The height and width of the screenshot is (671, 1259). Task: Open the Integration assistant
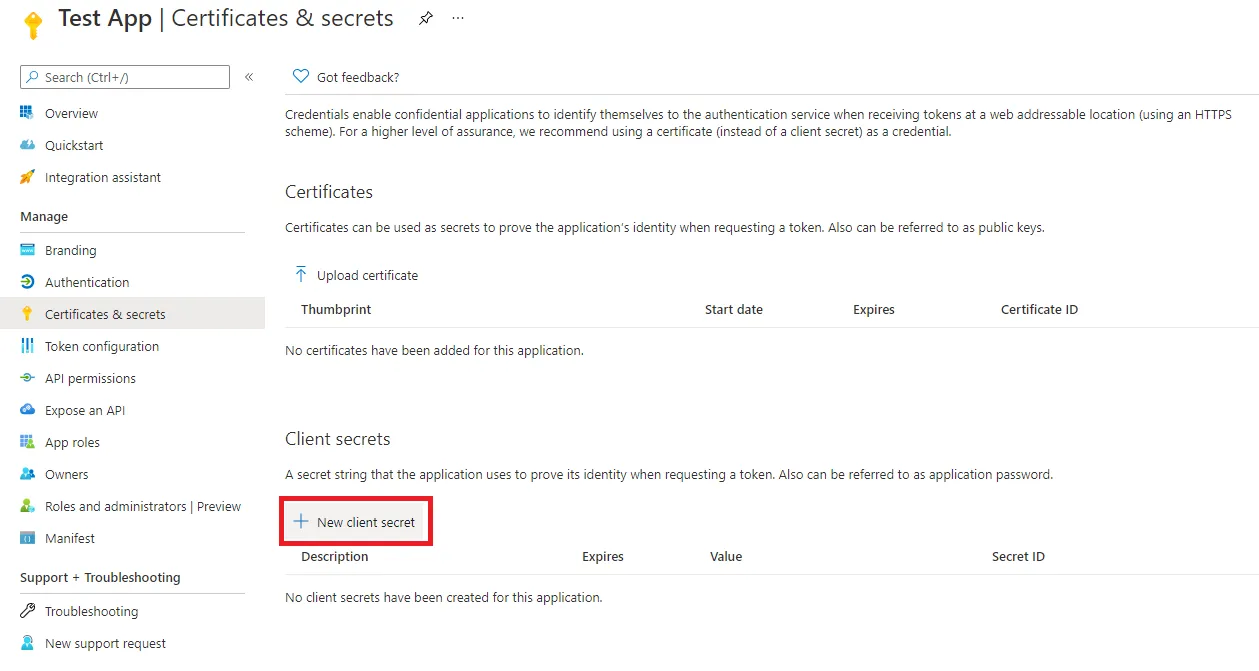click(x=103, y=177)
